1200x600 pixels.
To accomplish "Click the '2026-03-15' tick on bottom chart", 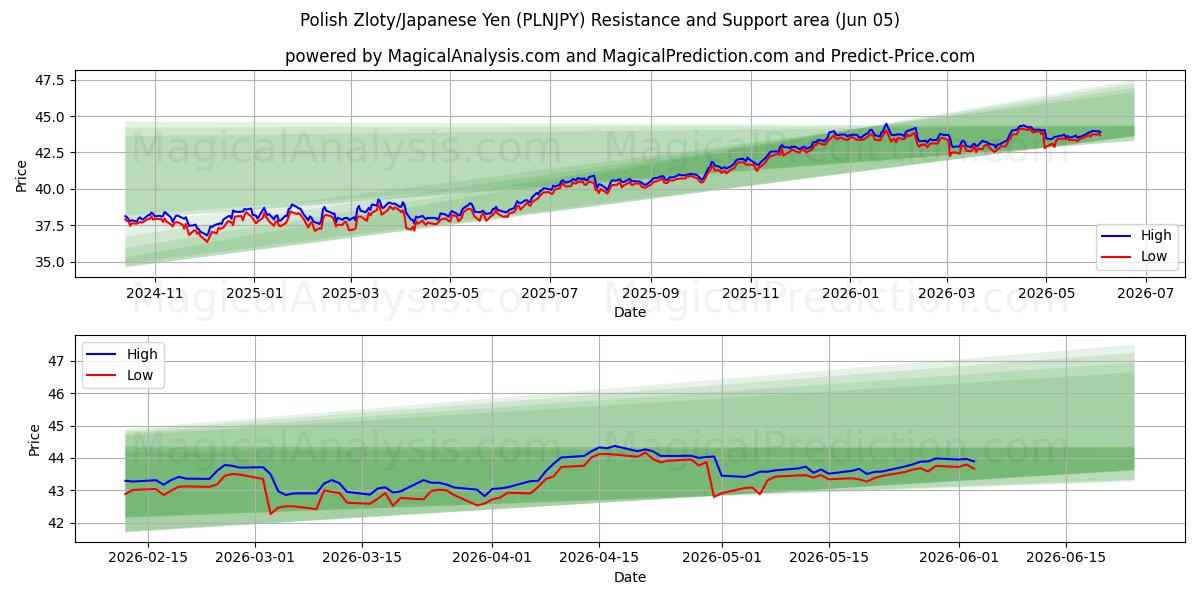I will click(x=362, y=557).
